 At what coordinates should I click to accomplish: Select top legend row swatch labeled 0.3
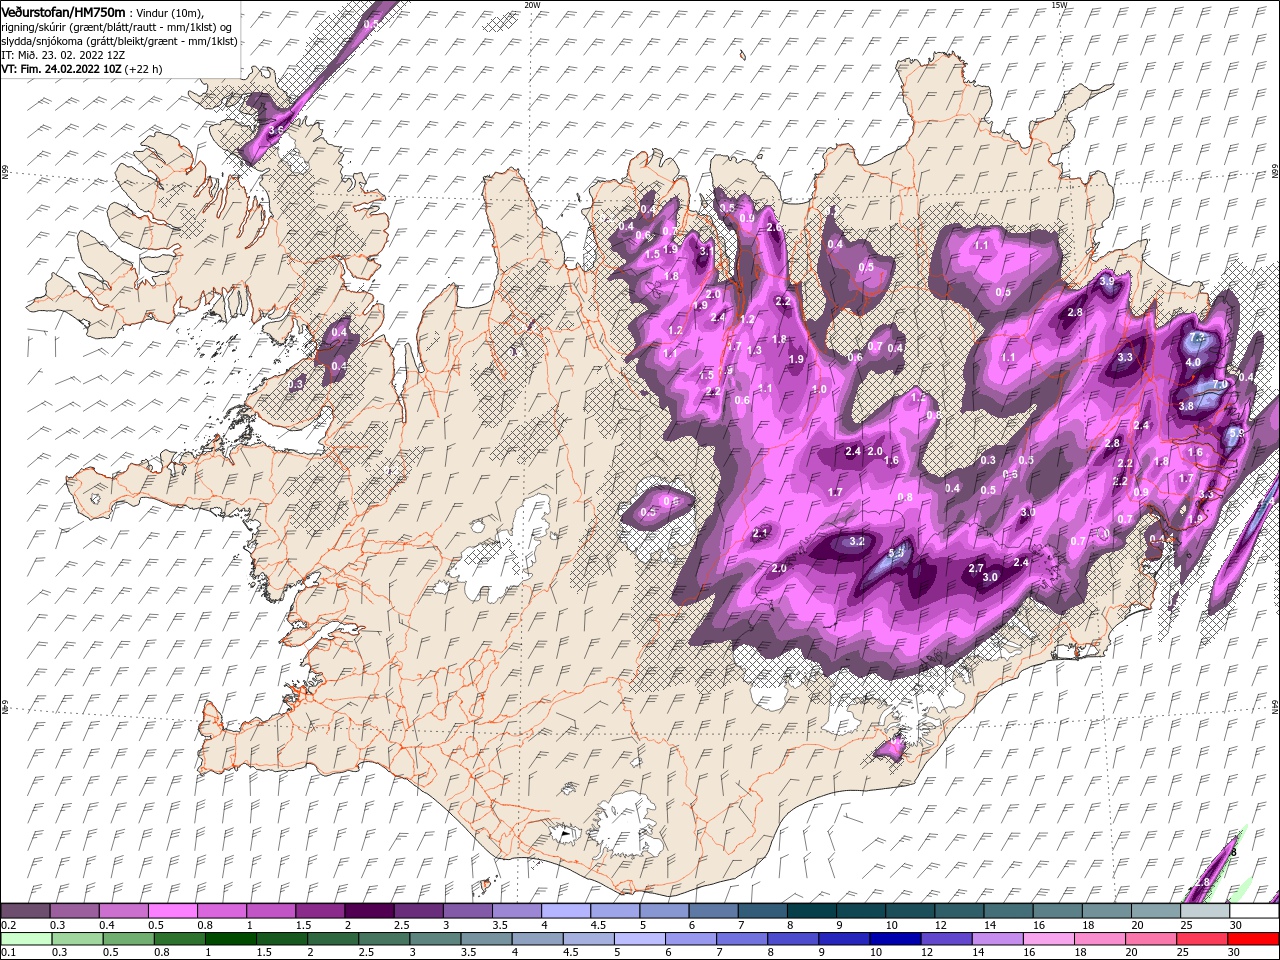[x=74, y=911]
